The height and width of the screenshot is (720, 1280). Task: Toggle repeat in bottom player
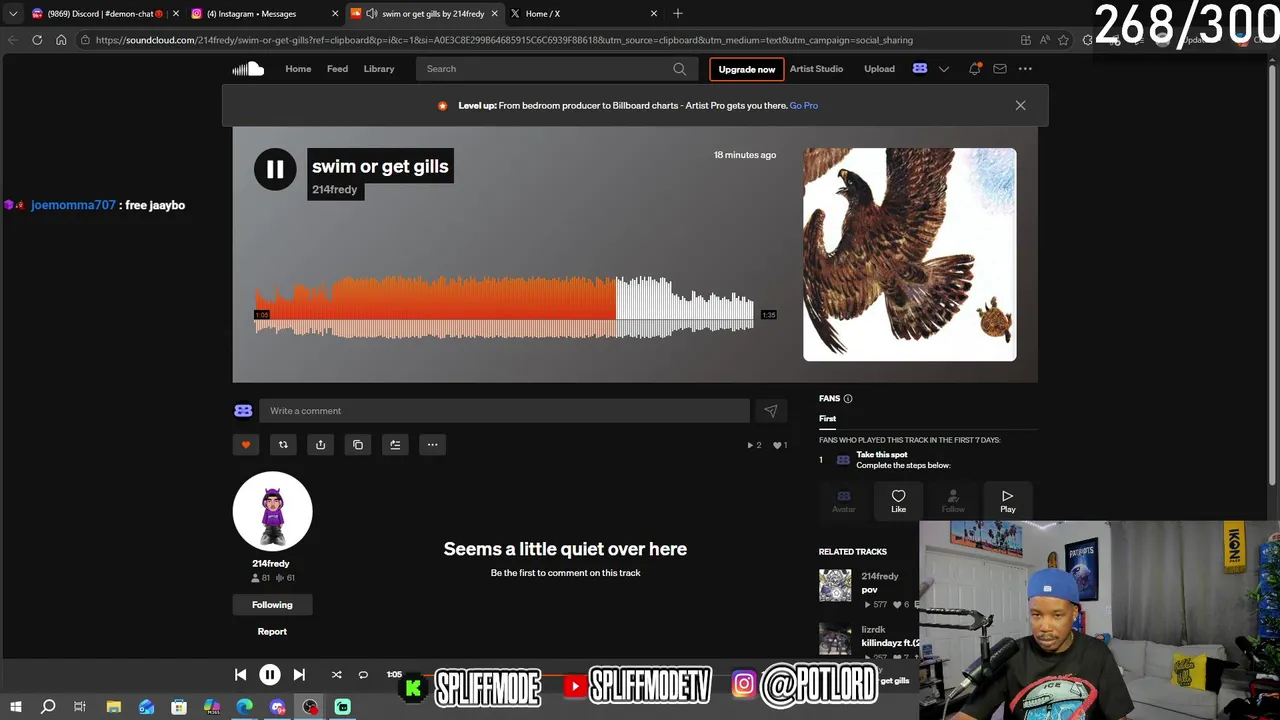coord(363,675)
